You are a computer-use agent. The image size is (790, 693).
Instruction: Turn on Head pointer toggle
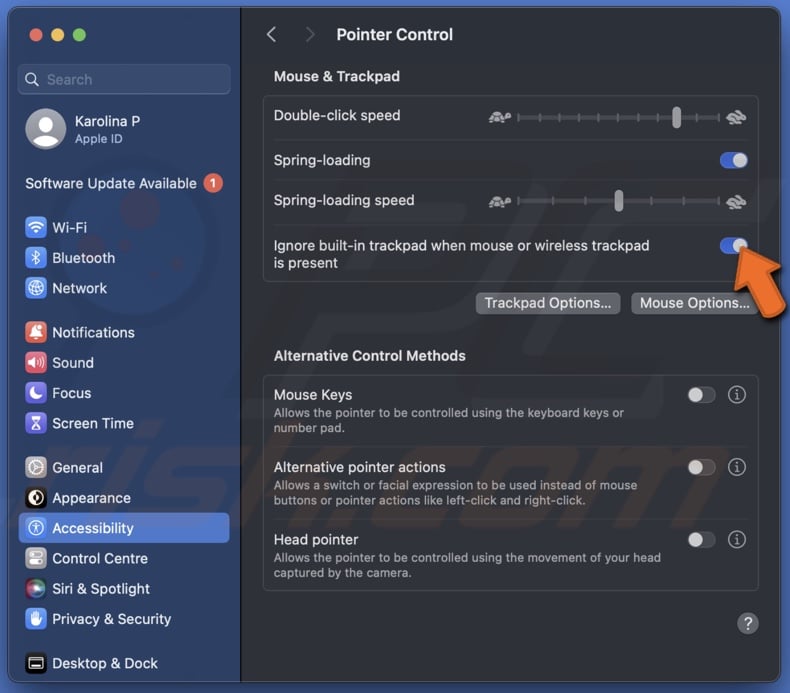[x=701, y=540]
